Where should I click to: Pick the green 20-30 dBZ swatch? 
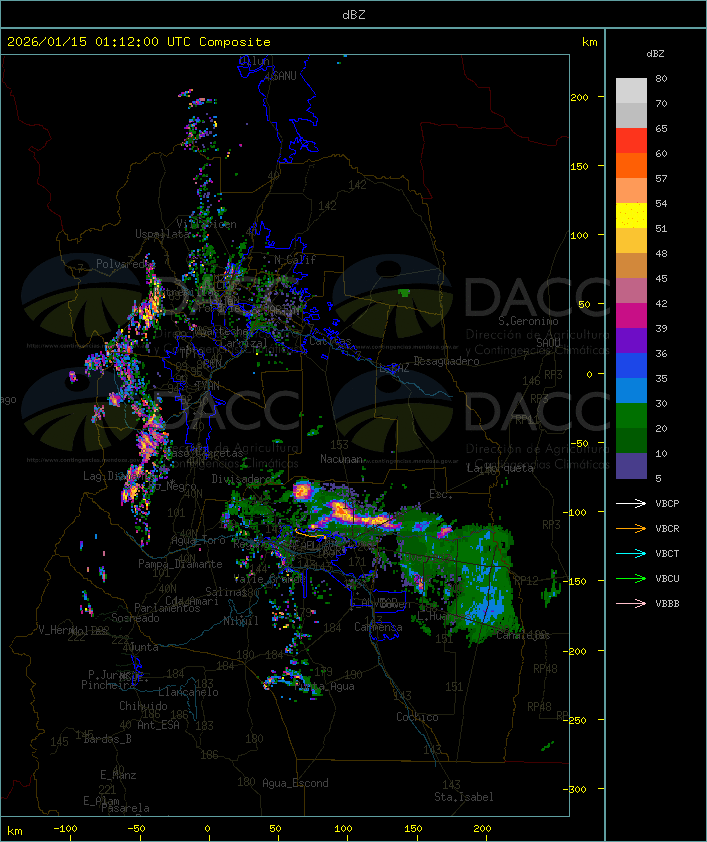631,416
